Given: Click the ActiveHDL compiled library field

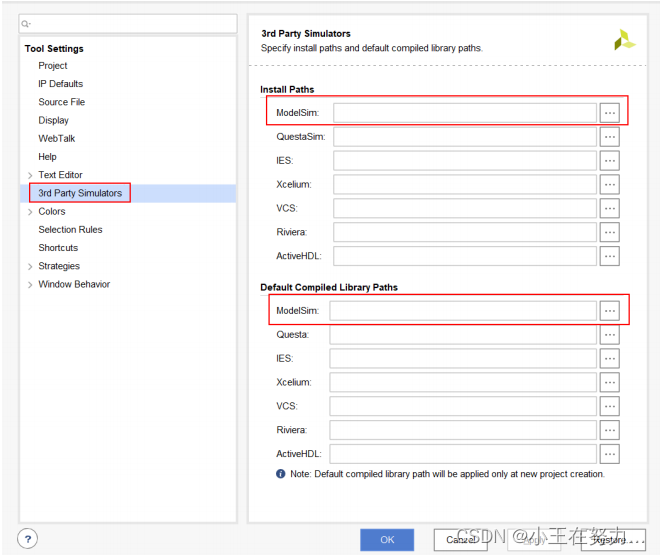Looking at the screenshot, I should pos(463,454).
